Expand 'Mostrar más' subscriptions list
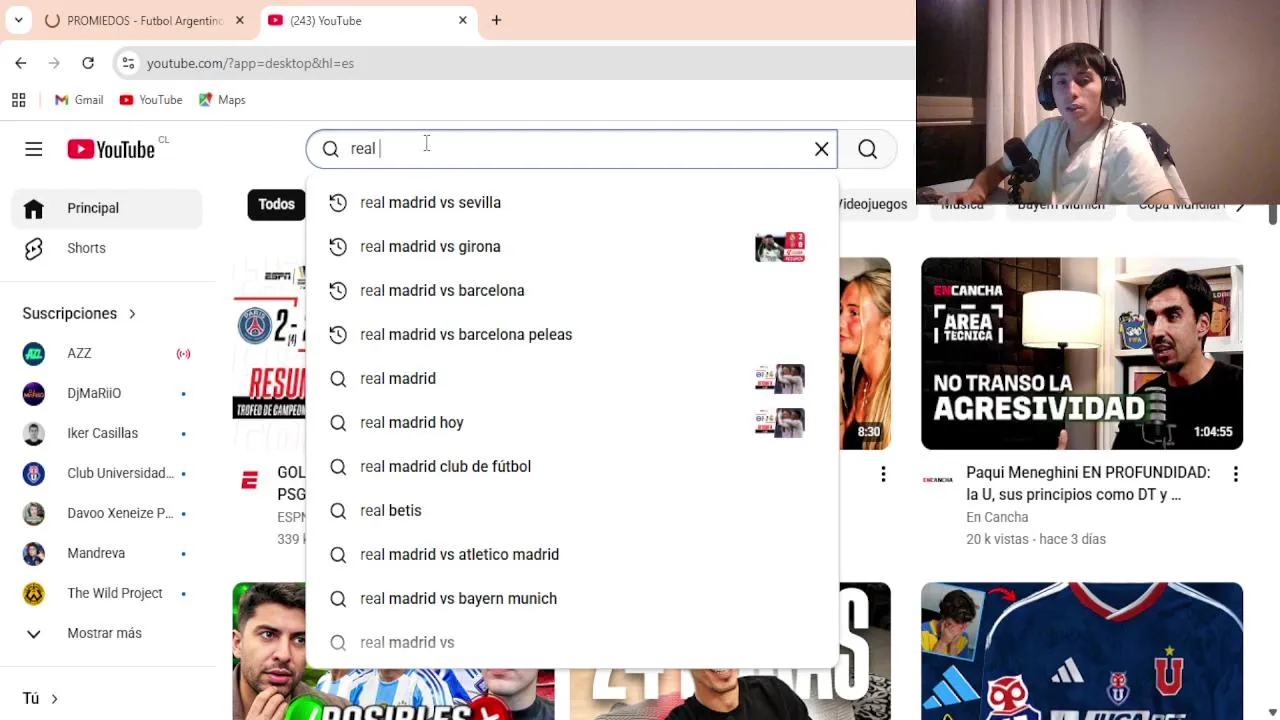 tap(107, 633)
